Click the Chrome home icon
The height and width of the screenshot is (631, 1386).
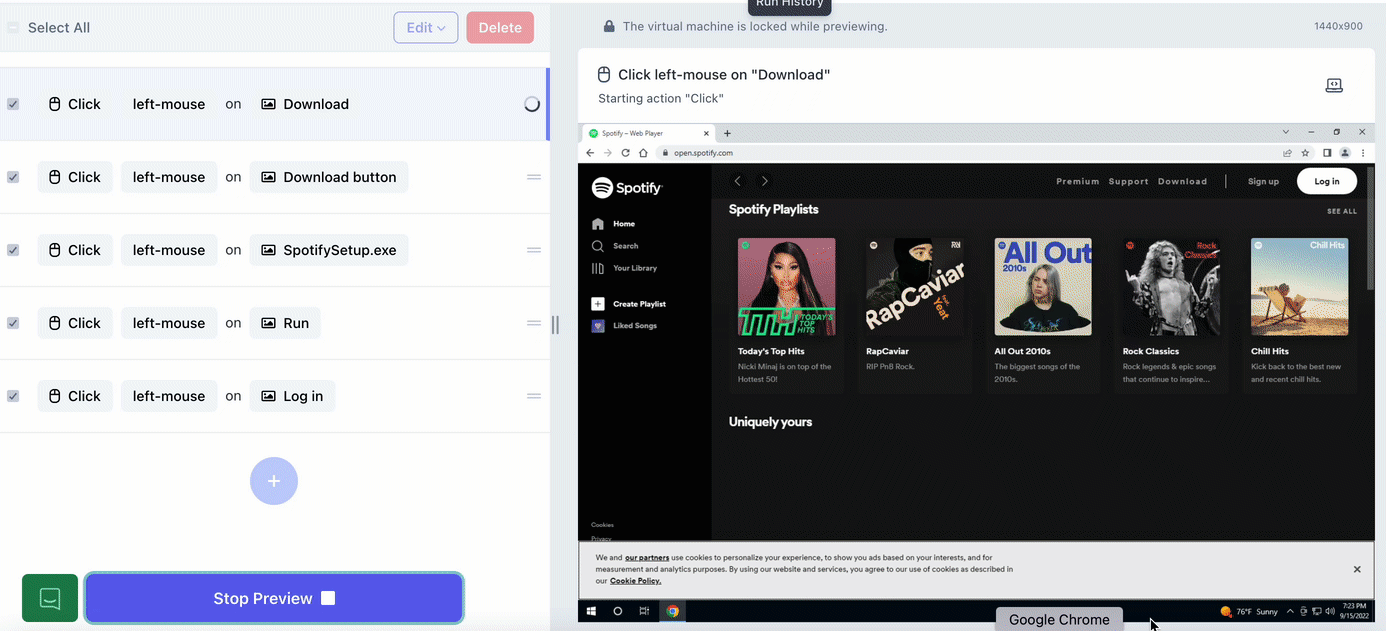click(644, 153)
